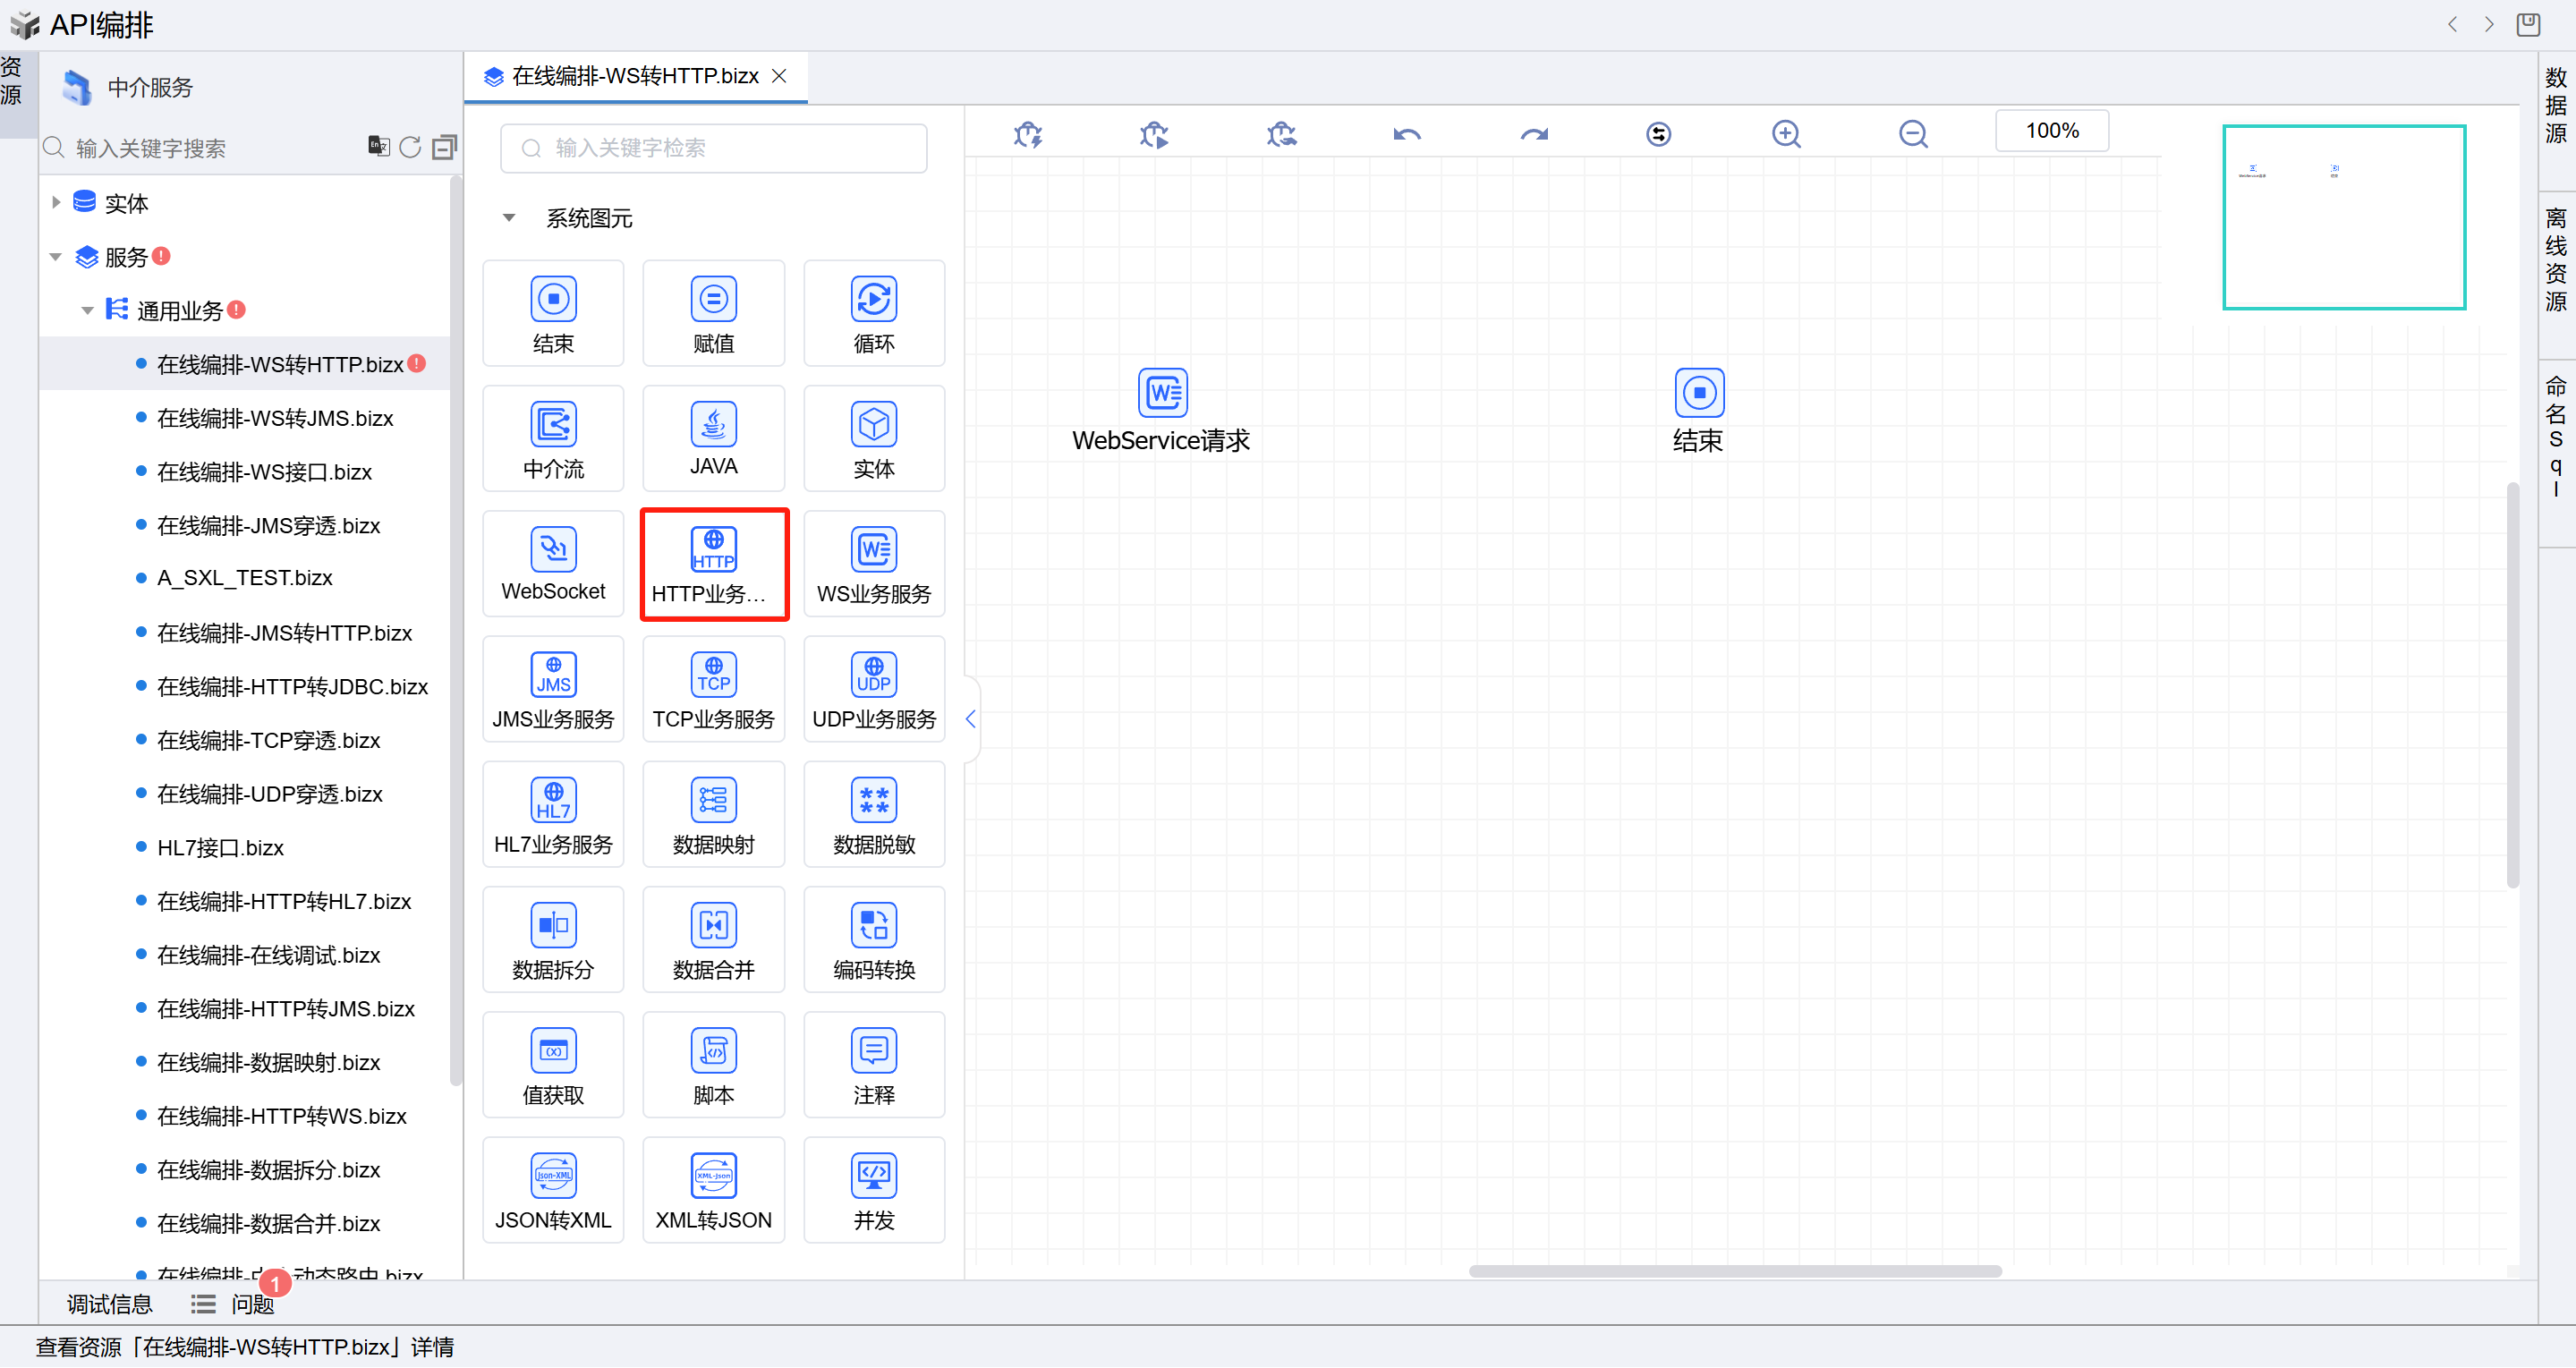This screenshot has width=2576, height=1368.
Task: Collapse the 通用业务 tree folder
Action: (88, 311)
